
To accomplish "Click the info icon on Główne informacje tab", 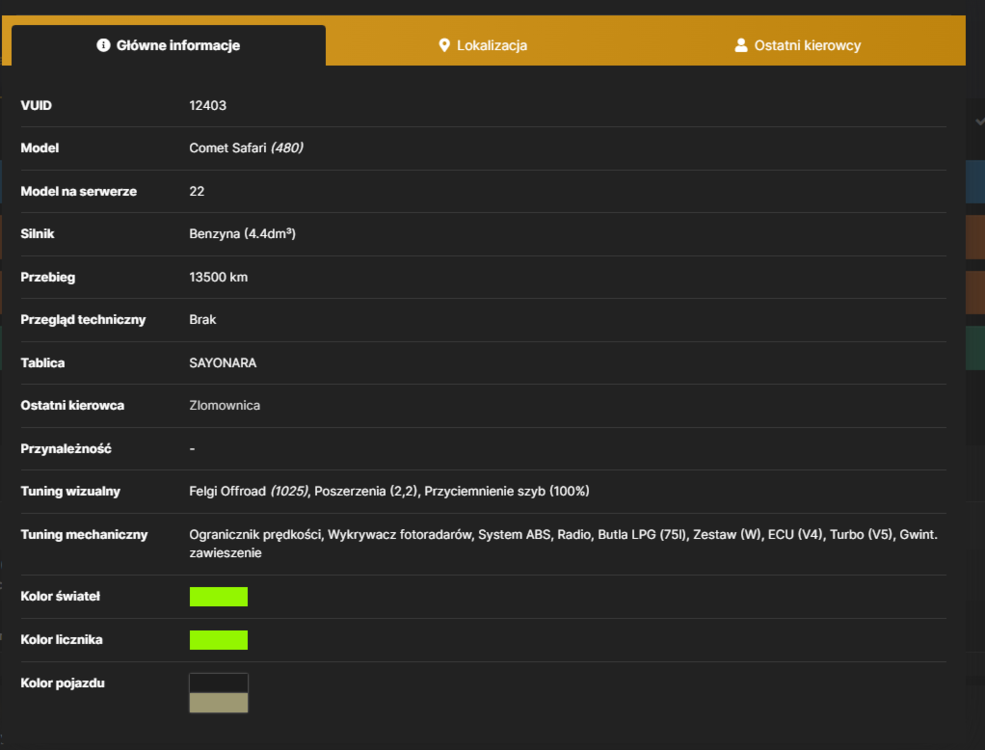I will [103, 45].
